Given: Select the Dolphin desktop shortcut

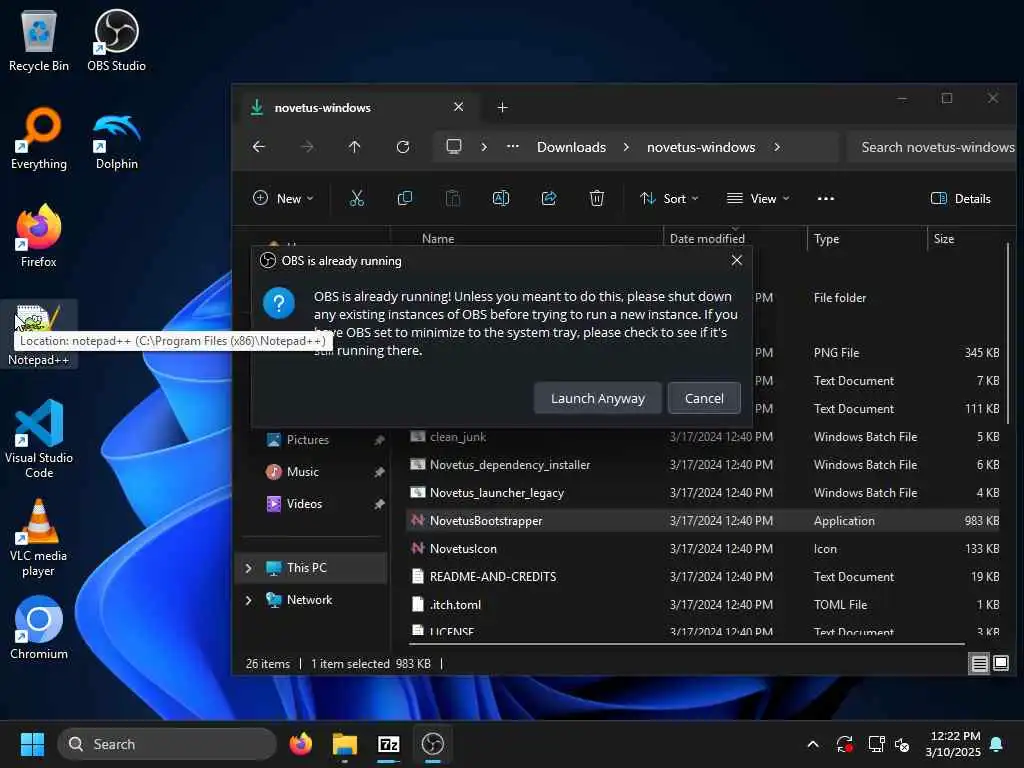Looking at the screenshot, I should coord(116,138).
